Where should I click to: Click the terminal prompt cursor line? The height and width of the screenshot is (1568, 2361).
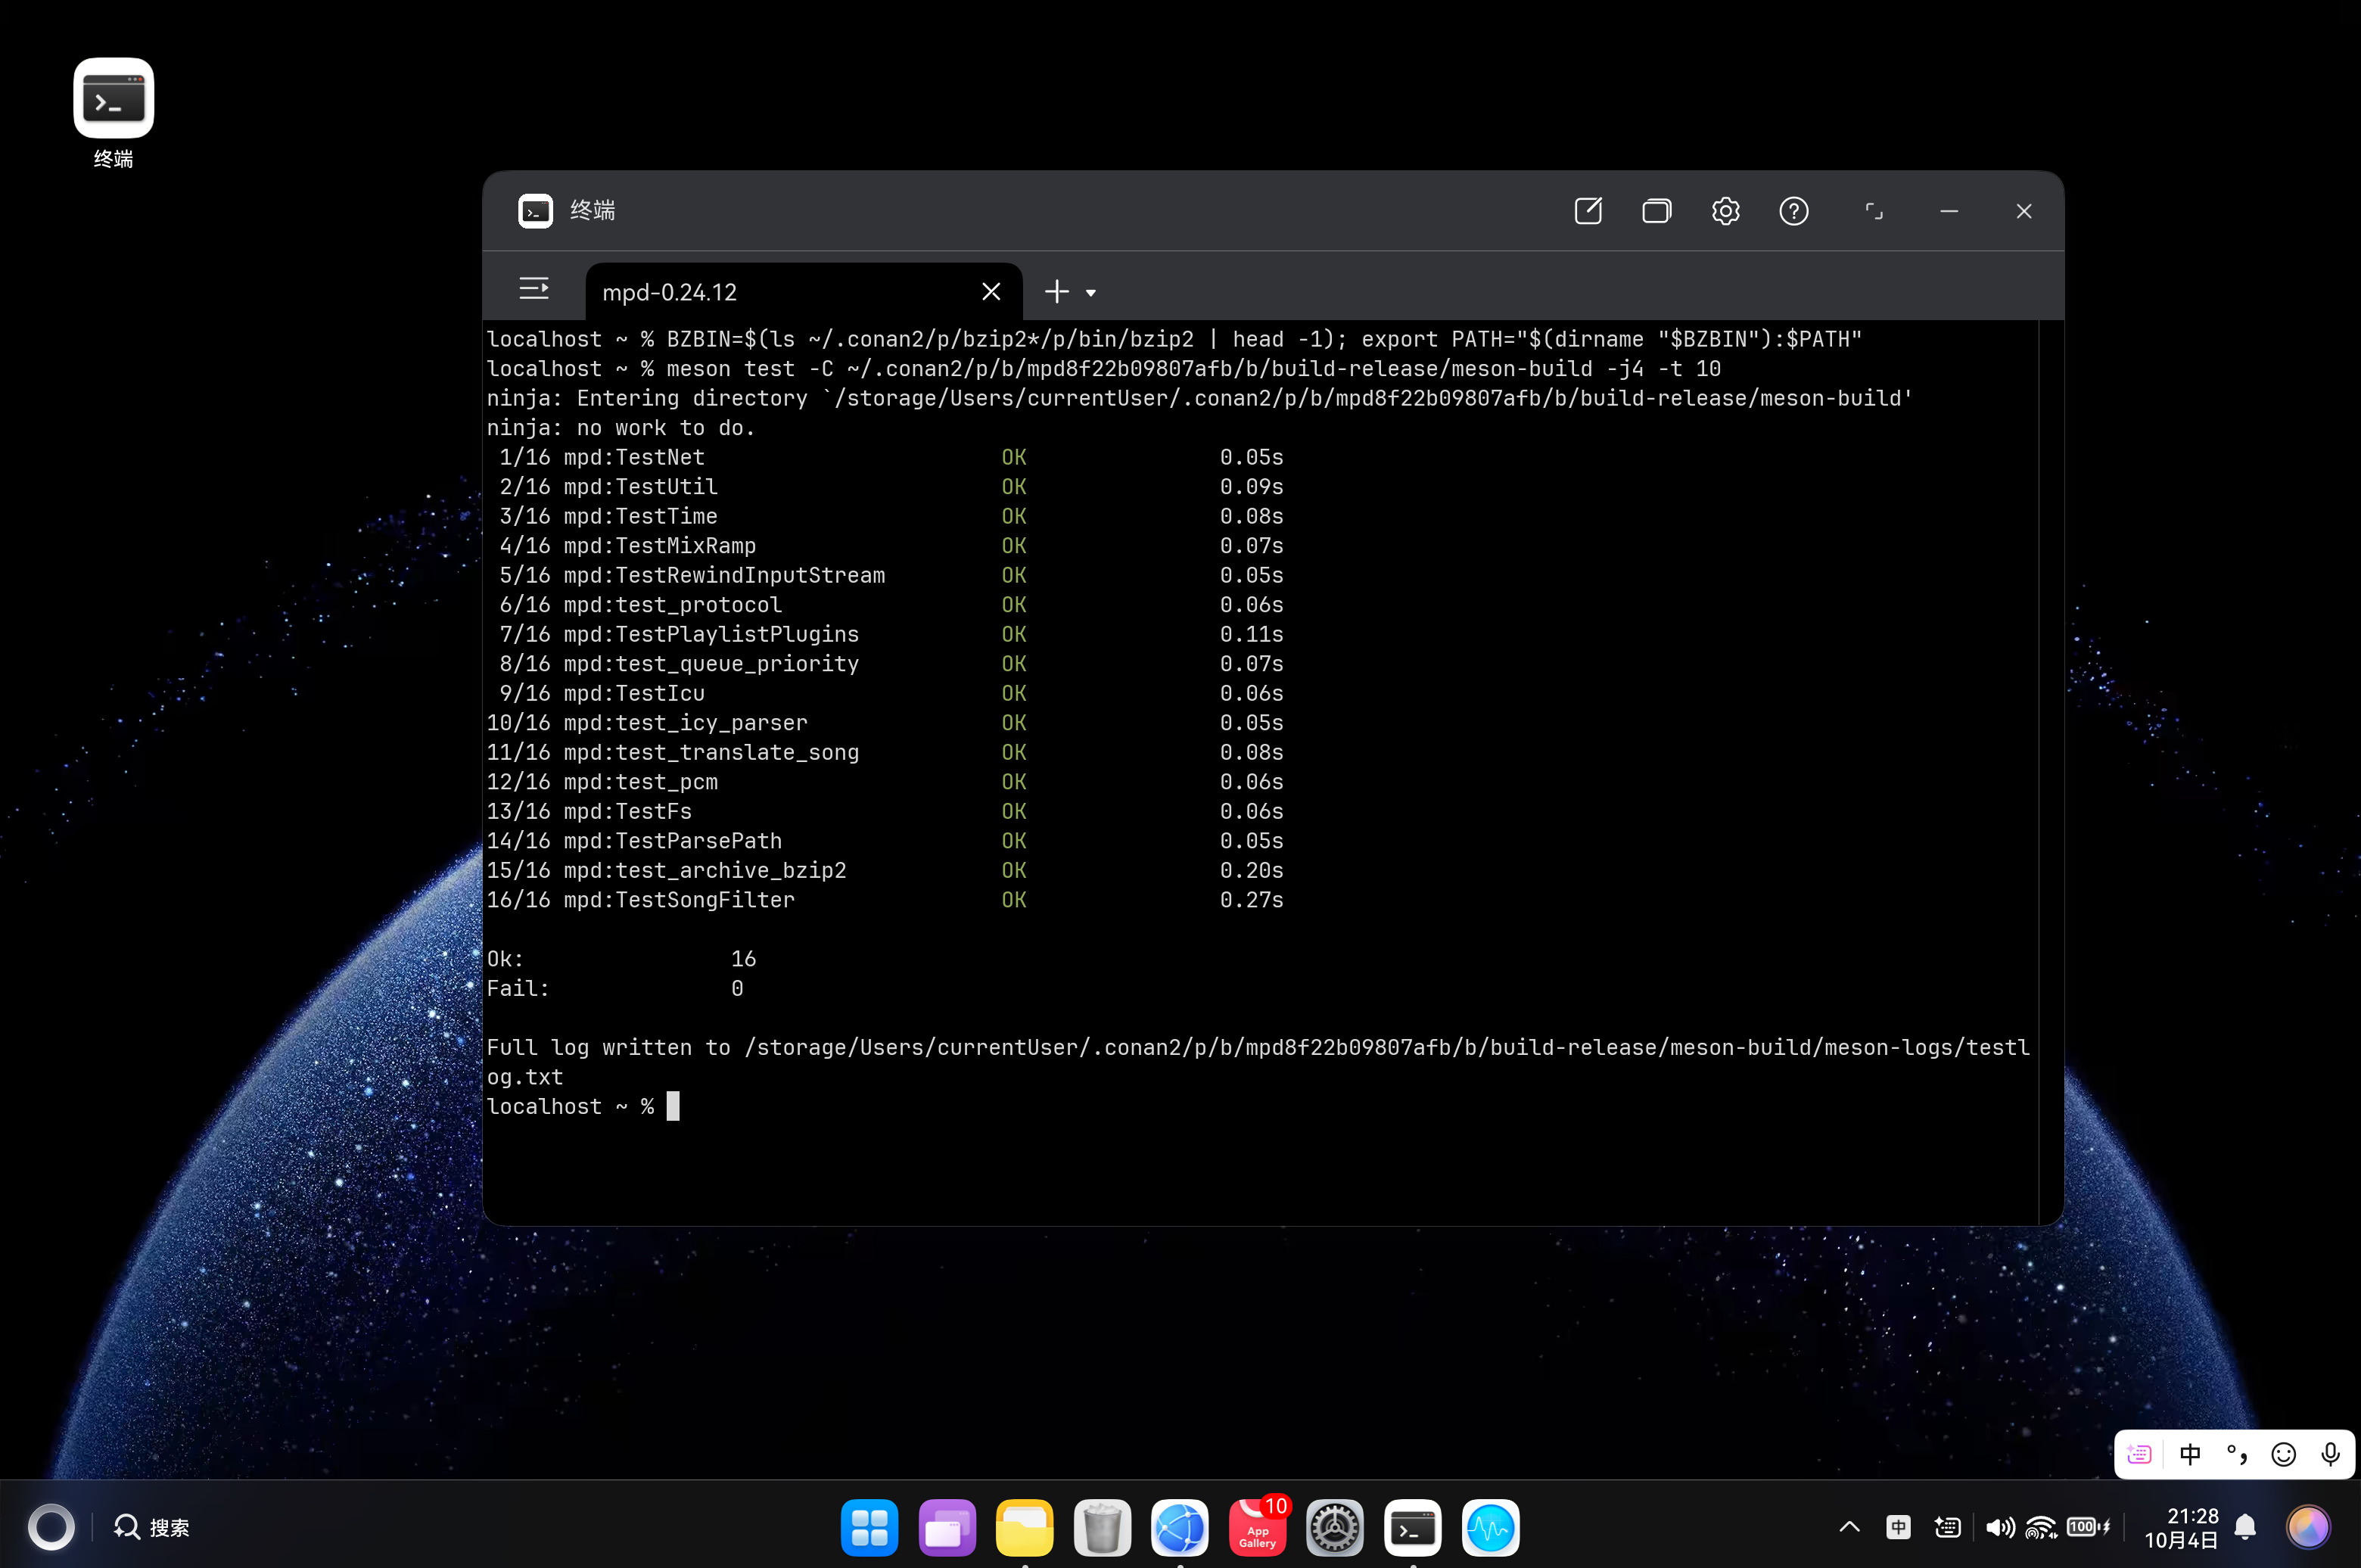(x=583, y=1106)
